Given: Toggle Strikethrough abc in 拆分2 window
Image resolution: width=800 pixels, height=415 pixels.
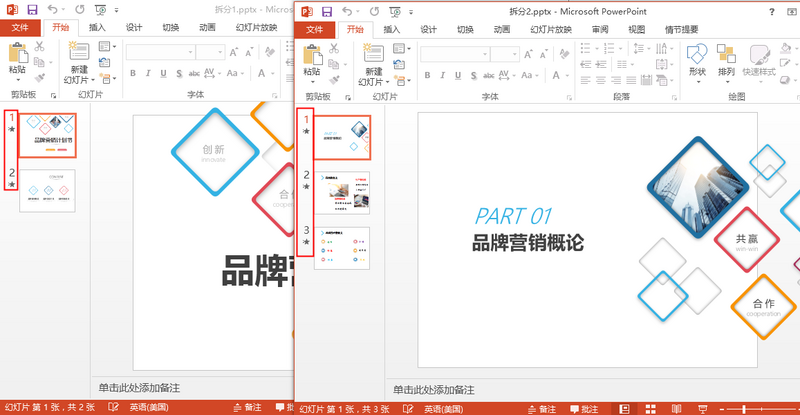Looking at the screenshot, I should click(x=489, y=76).
